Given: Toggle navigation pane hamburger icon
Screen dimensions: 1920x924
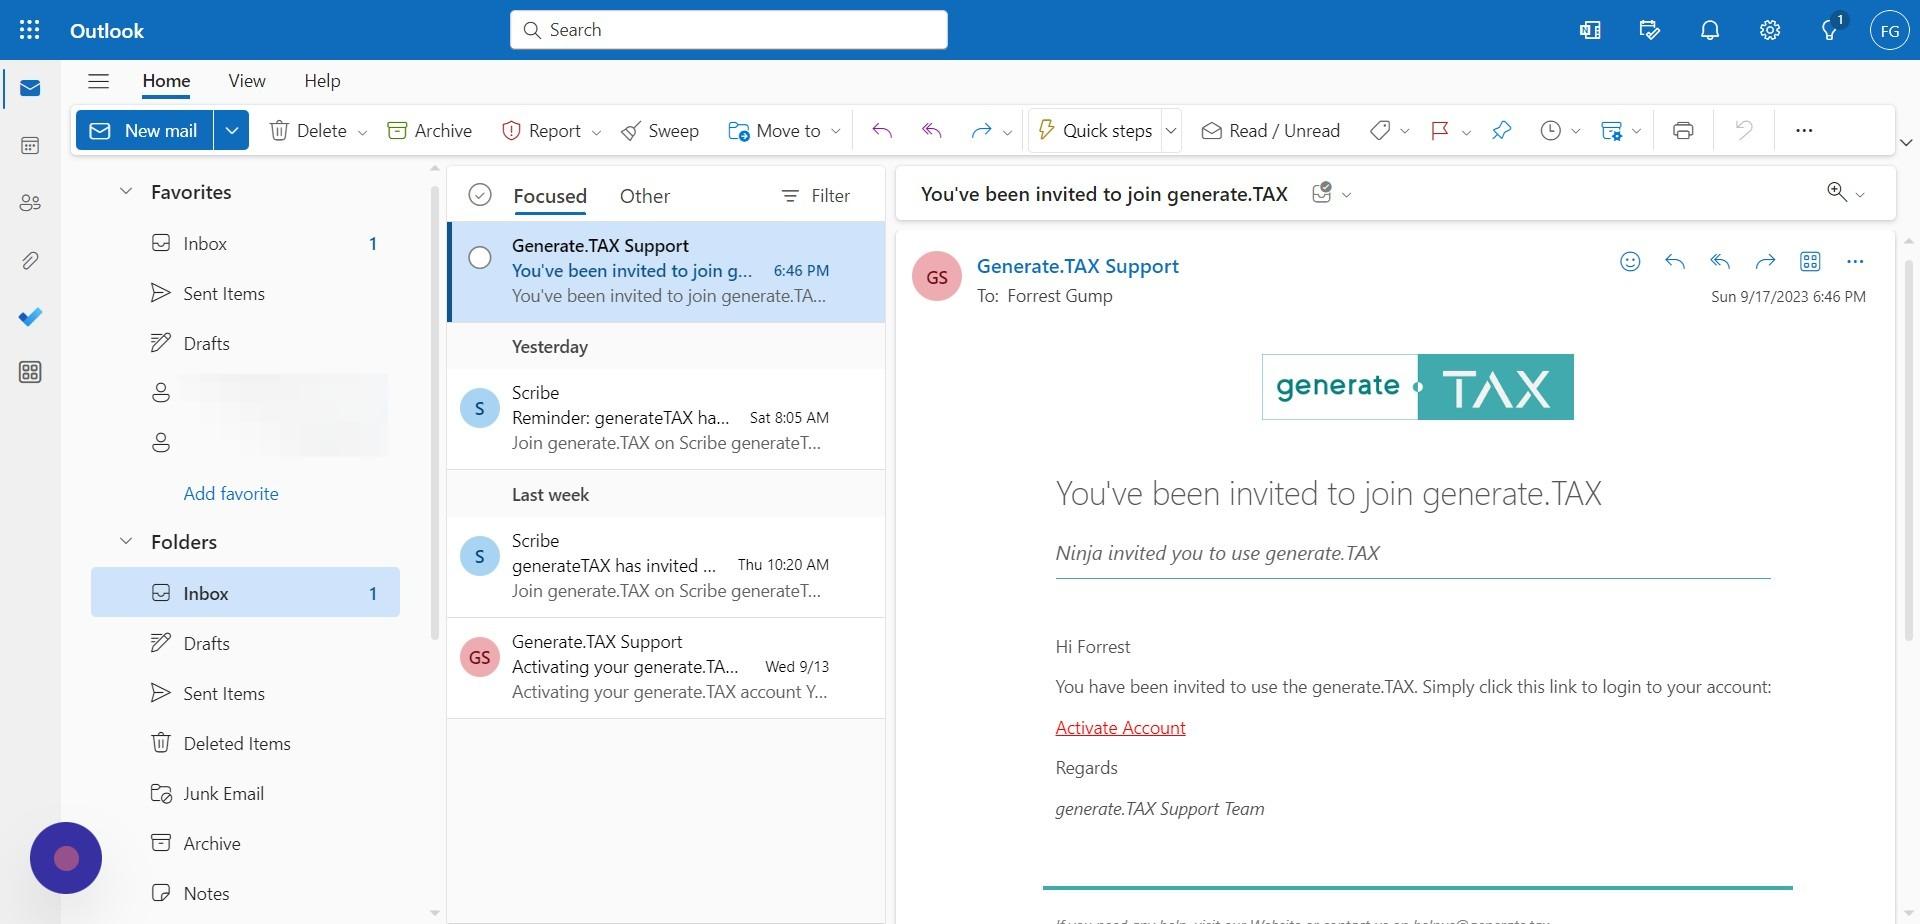Looking at the screenshot, I should point(98,81).
